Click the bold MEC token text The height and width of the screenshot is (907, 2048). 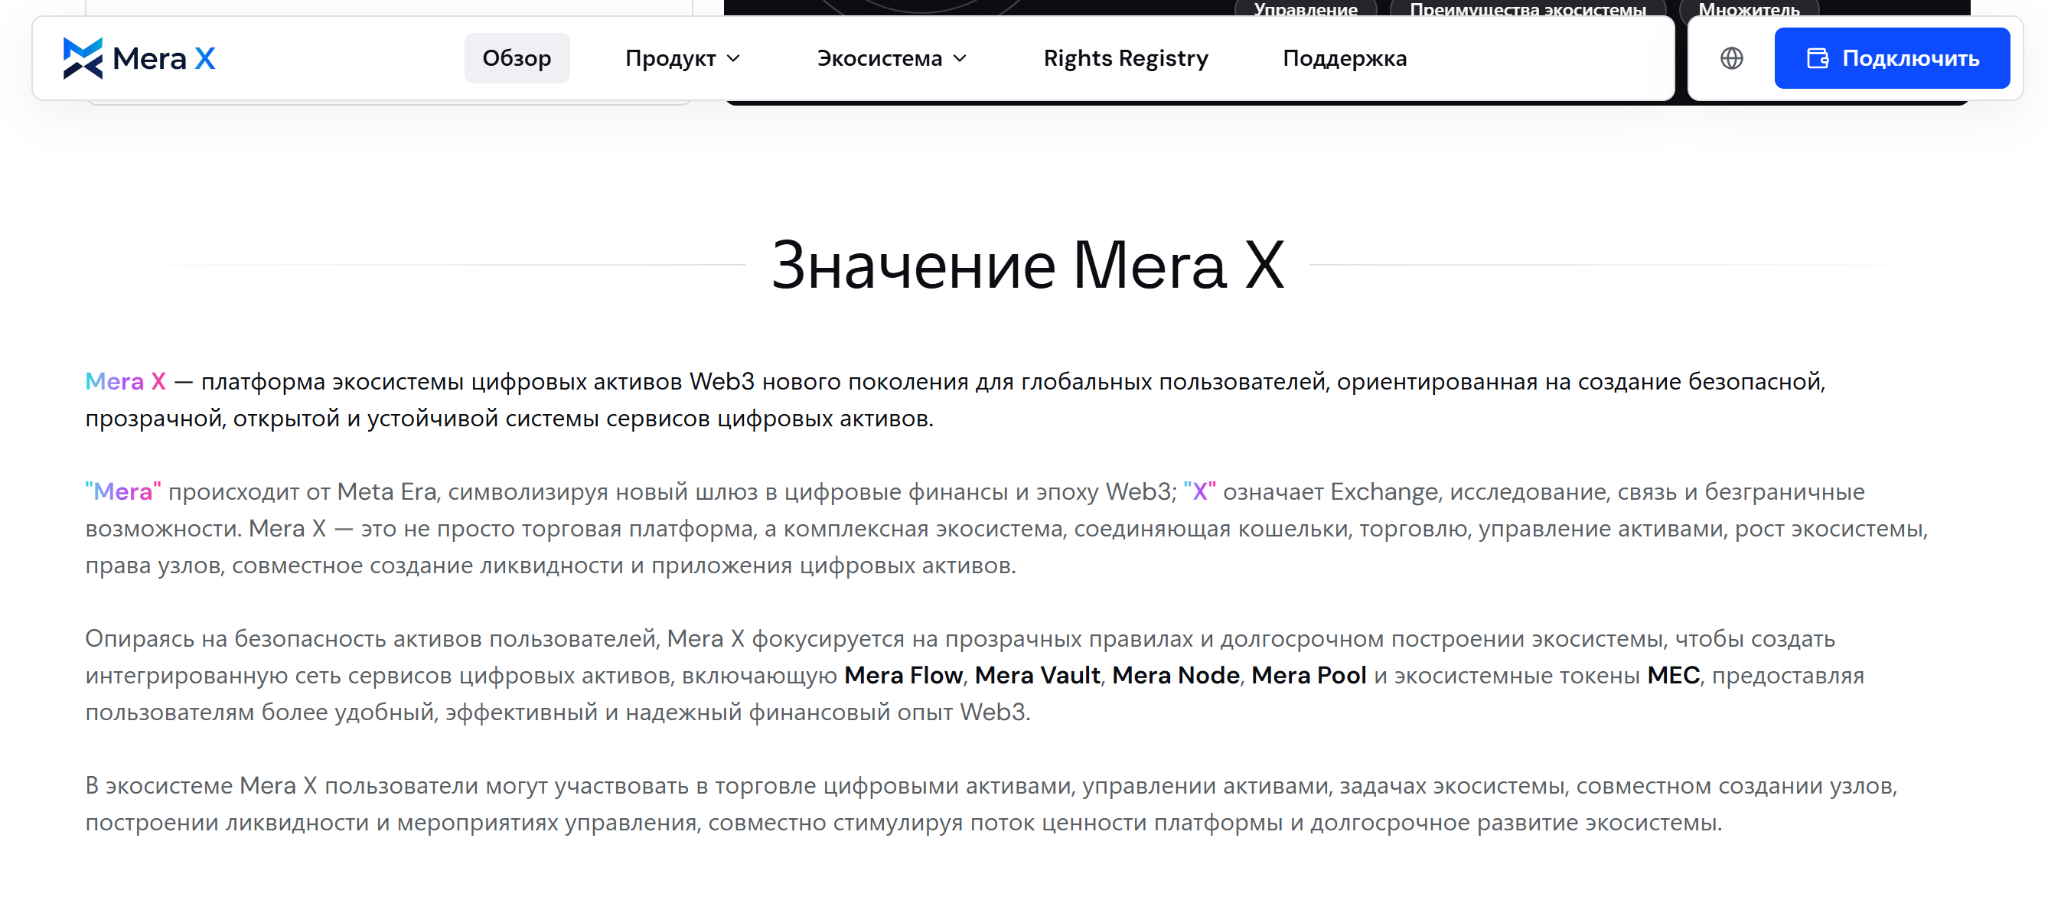click(1674, 675)
